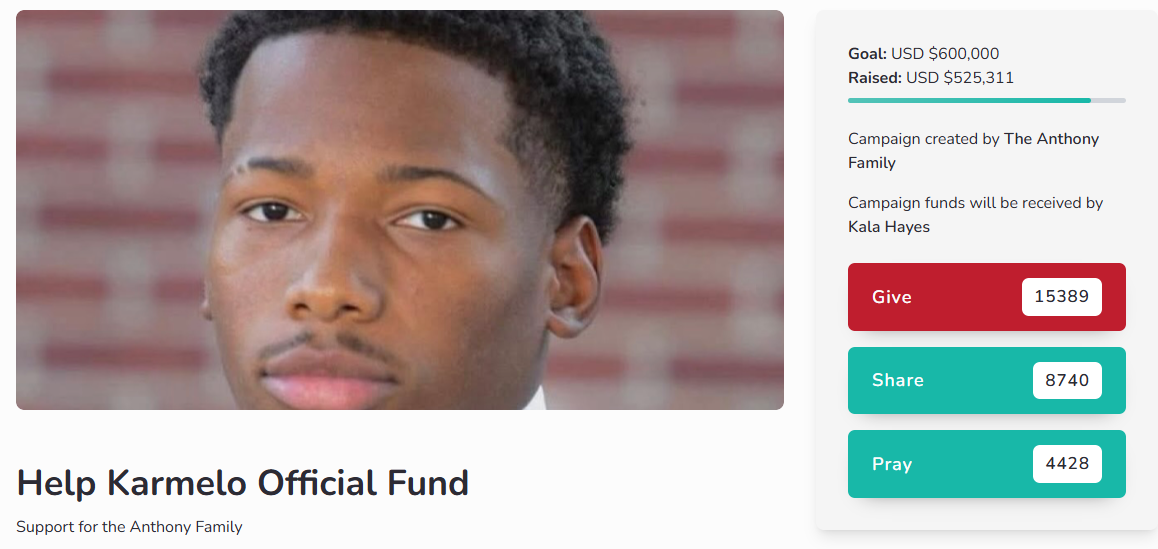The height and width of the screenshot is (549, 1158).
Task: Click the Kala Hayes recipient name
Action: tap(888, 227)
